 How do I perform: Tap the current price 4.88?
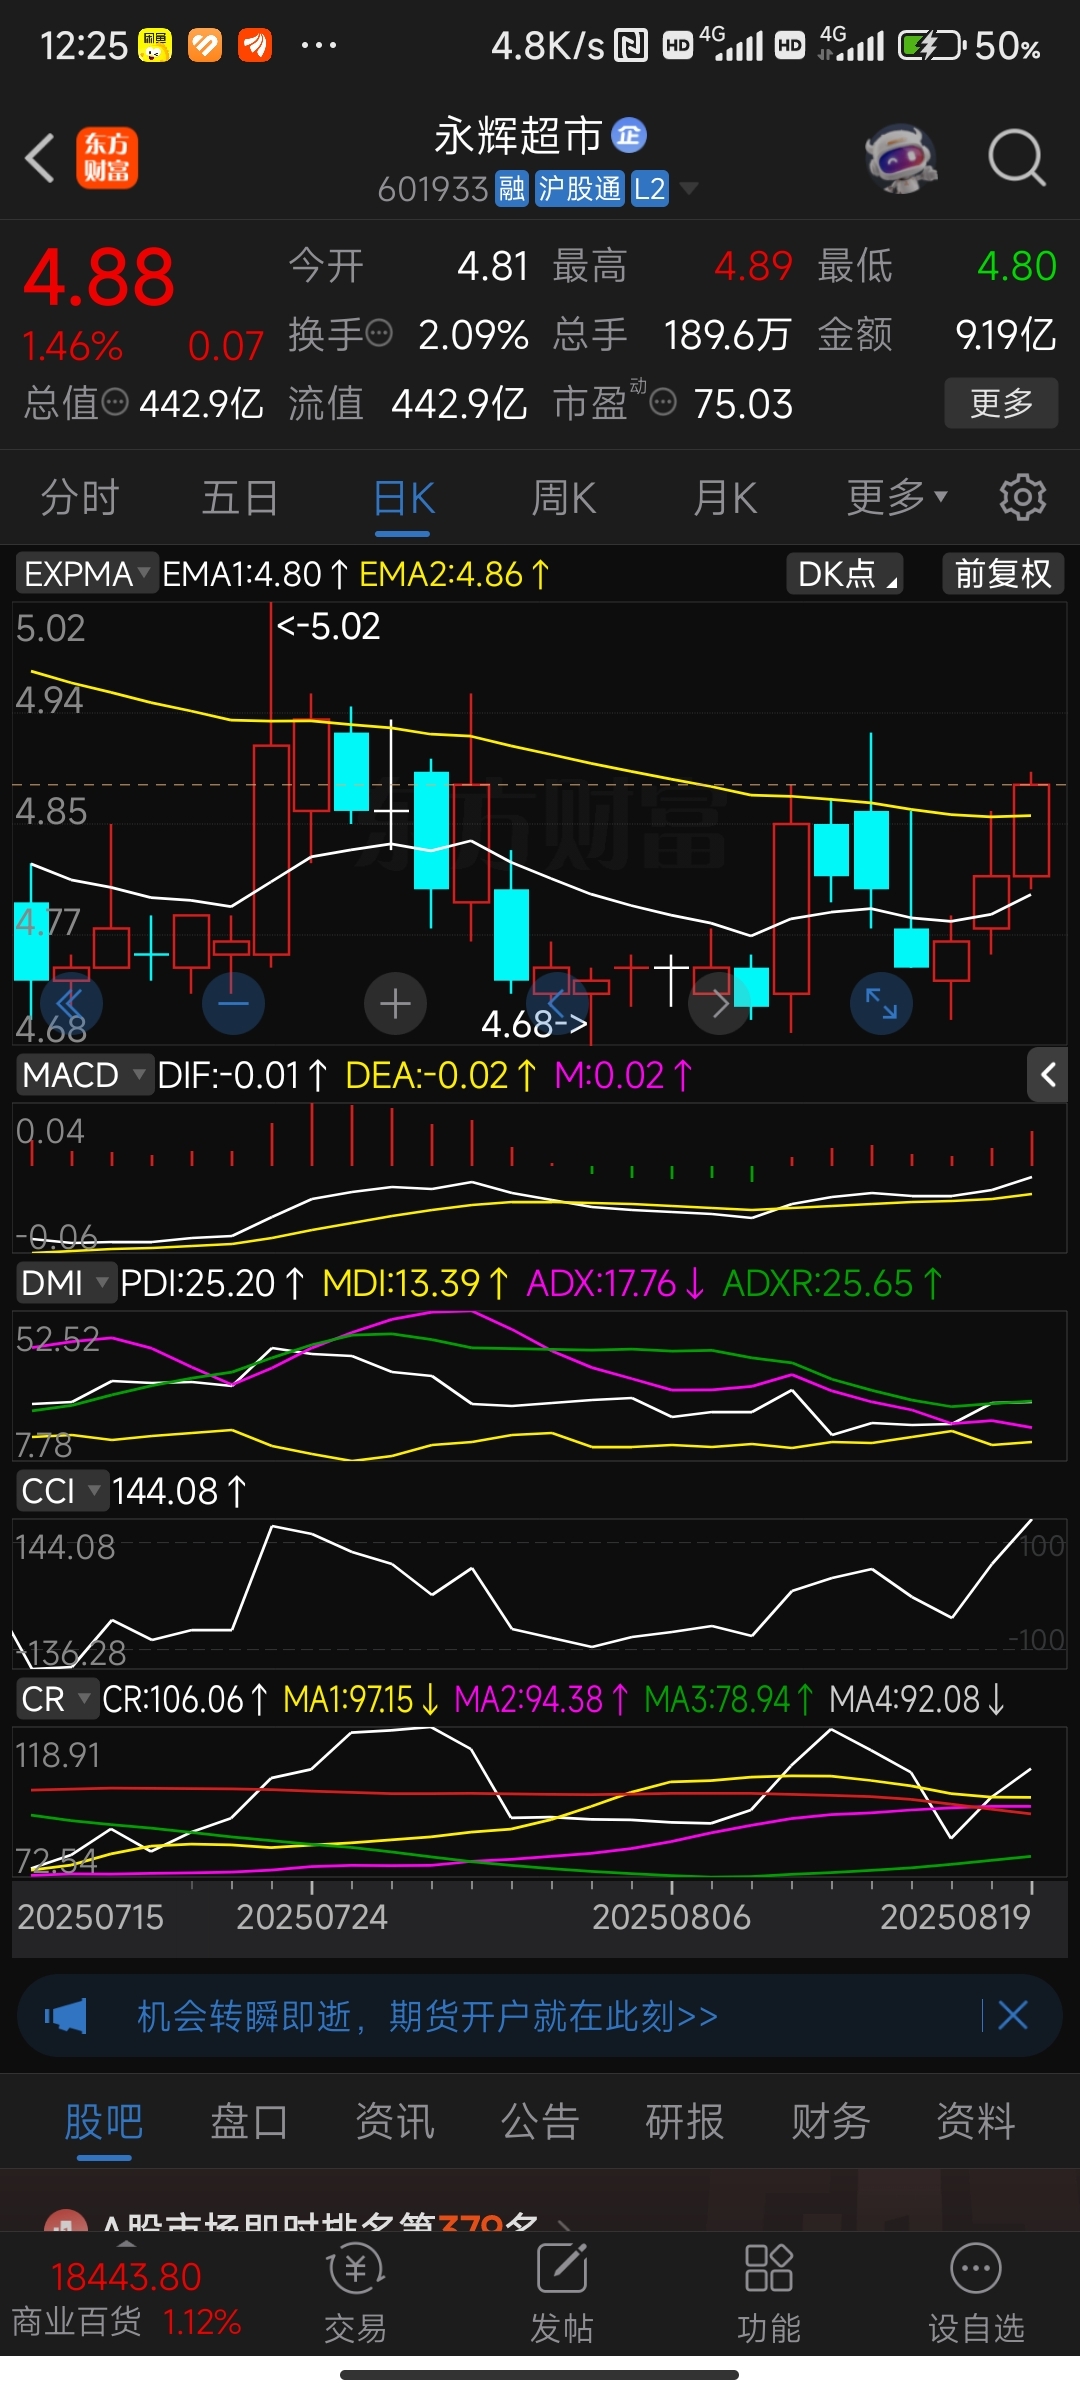pyautogui.click(x=99, y=277)
